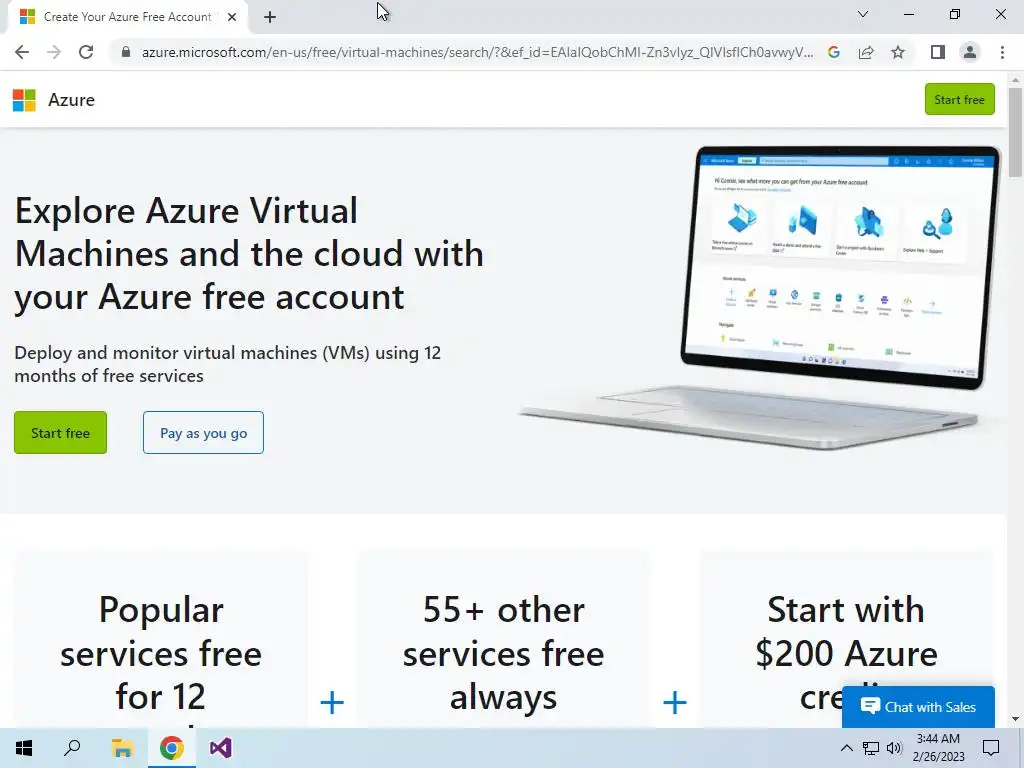The height and width of the screenshot is (768, 1024).
Task: Click the hero Start free button
Action: point(60,432)
